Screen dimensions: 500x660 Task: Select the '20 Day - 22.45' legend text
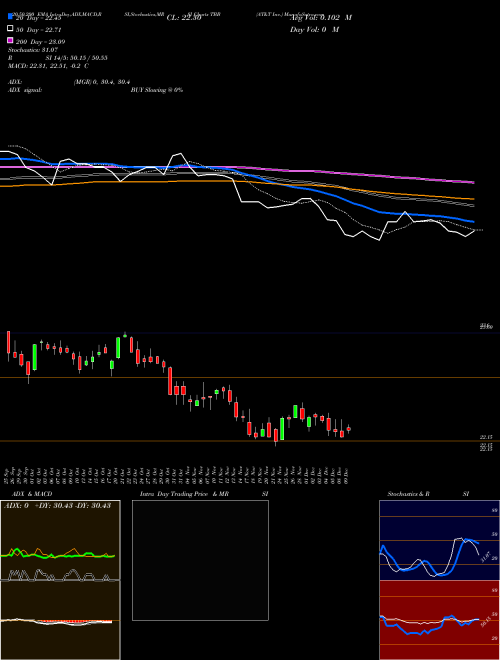point(39,18)
